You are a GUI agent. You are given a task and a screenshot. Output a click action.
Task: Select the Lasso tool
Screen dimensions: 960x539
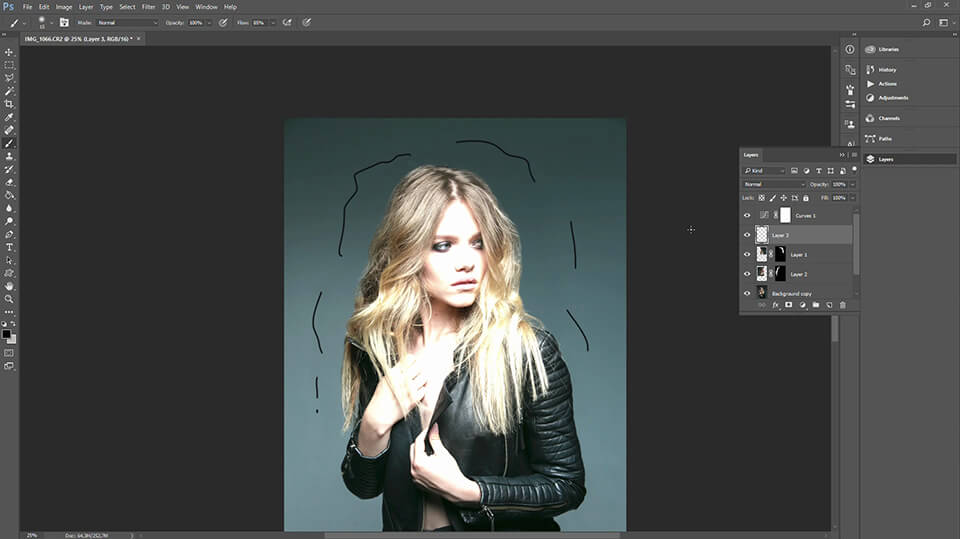pos(9,78)
